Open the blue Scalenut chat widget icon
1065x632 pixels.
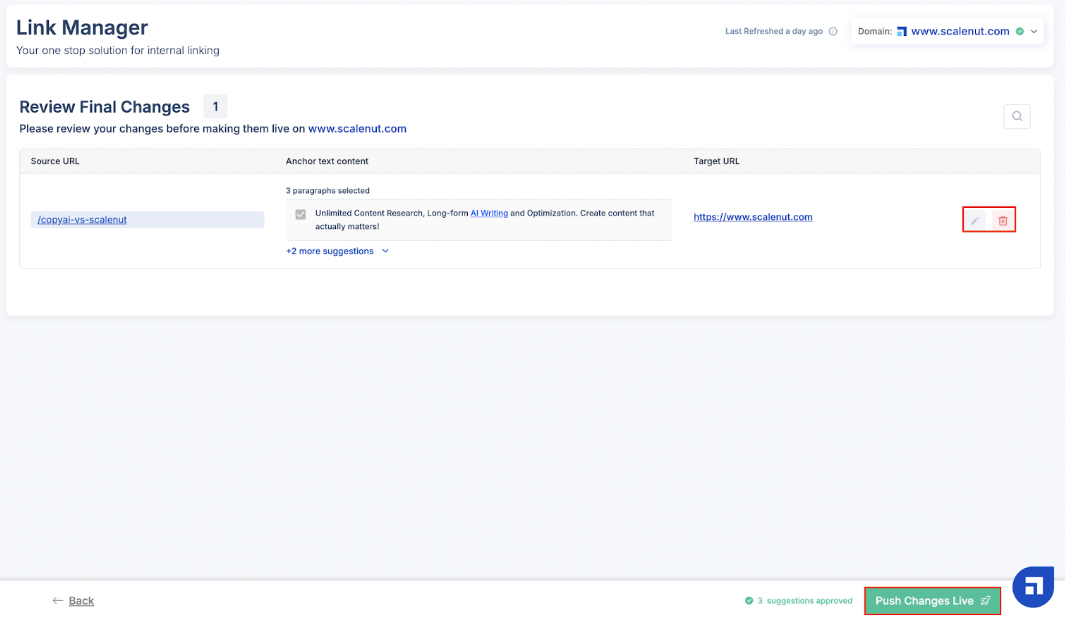(x=1033, y=586)
